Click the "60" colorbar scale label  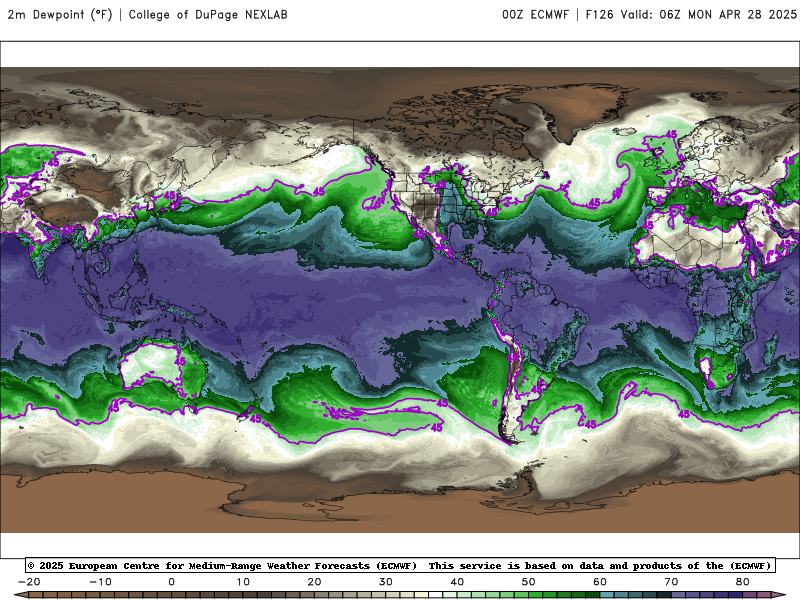click(600, 582)
